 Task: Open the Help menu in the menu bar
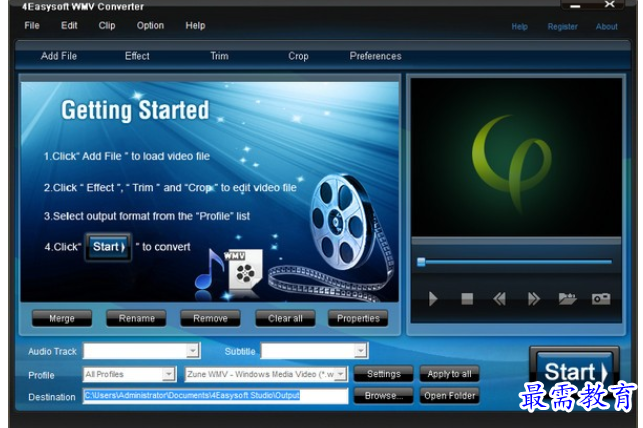[x=195, y=25]
